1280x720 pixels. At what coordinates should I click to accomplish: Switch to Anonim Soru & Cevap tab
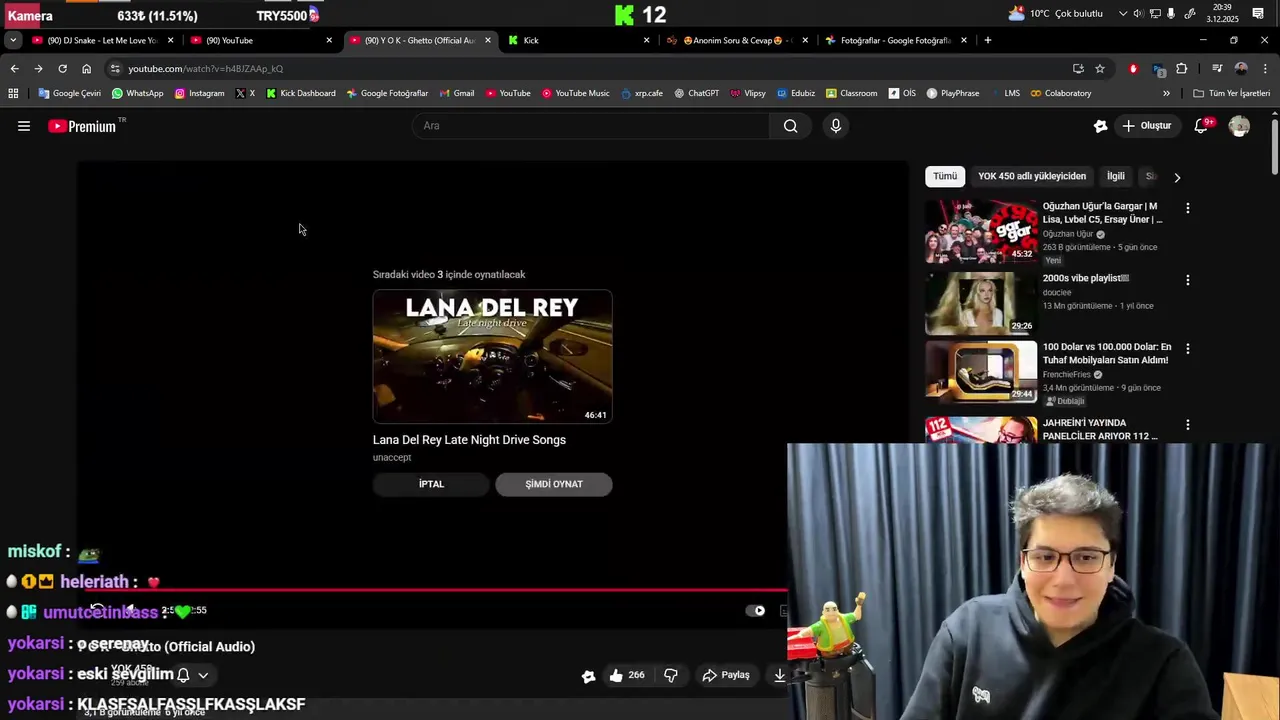737,40
